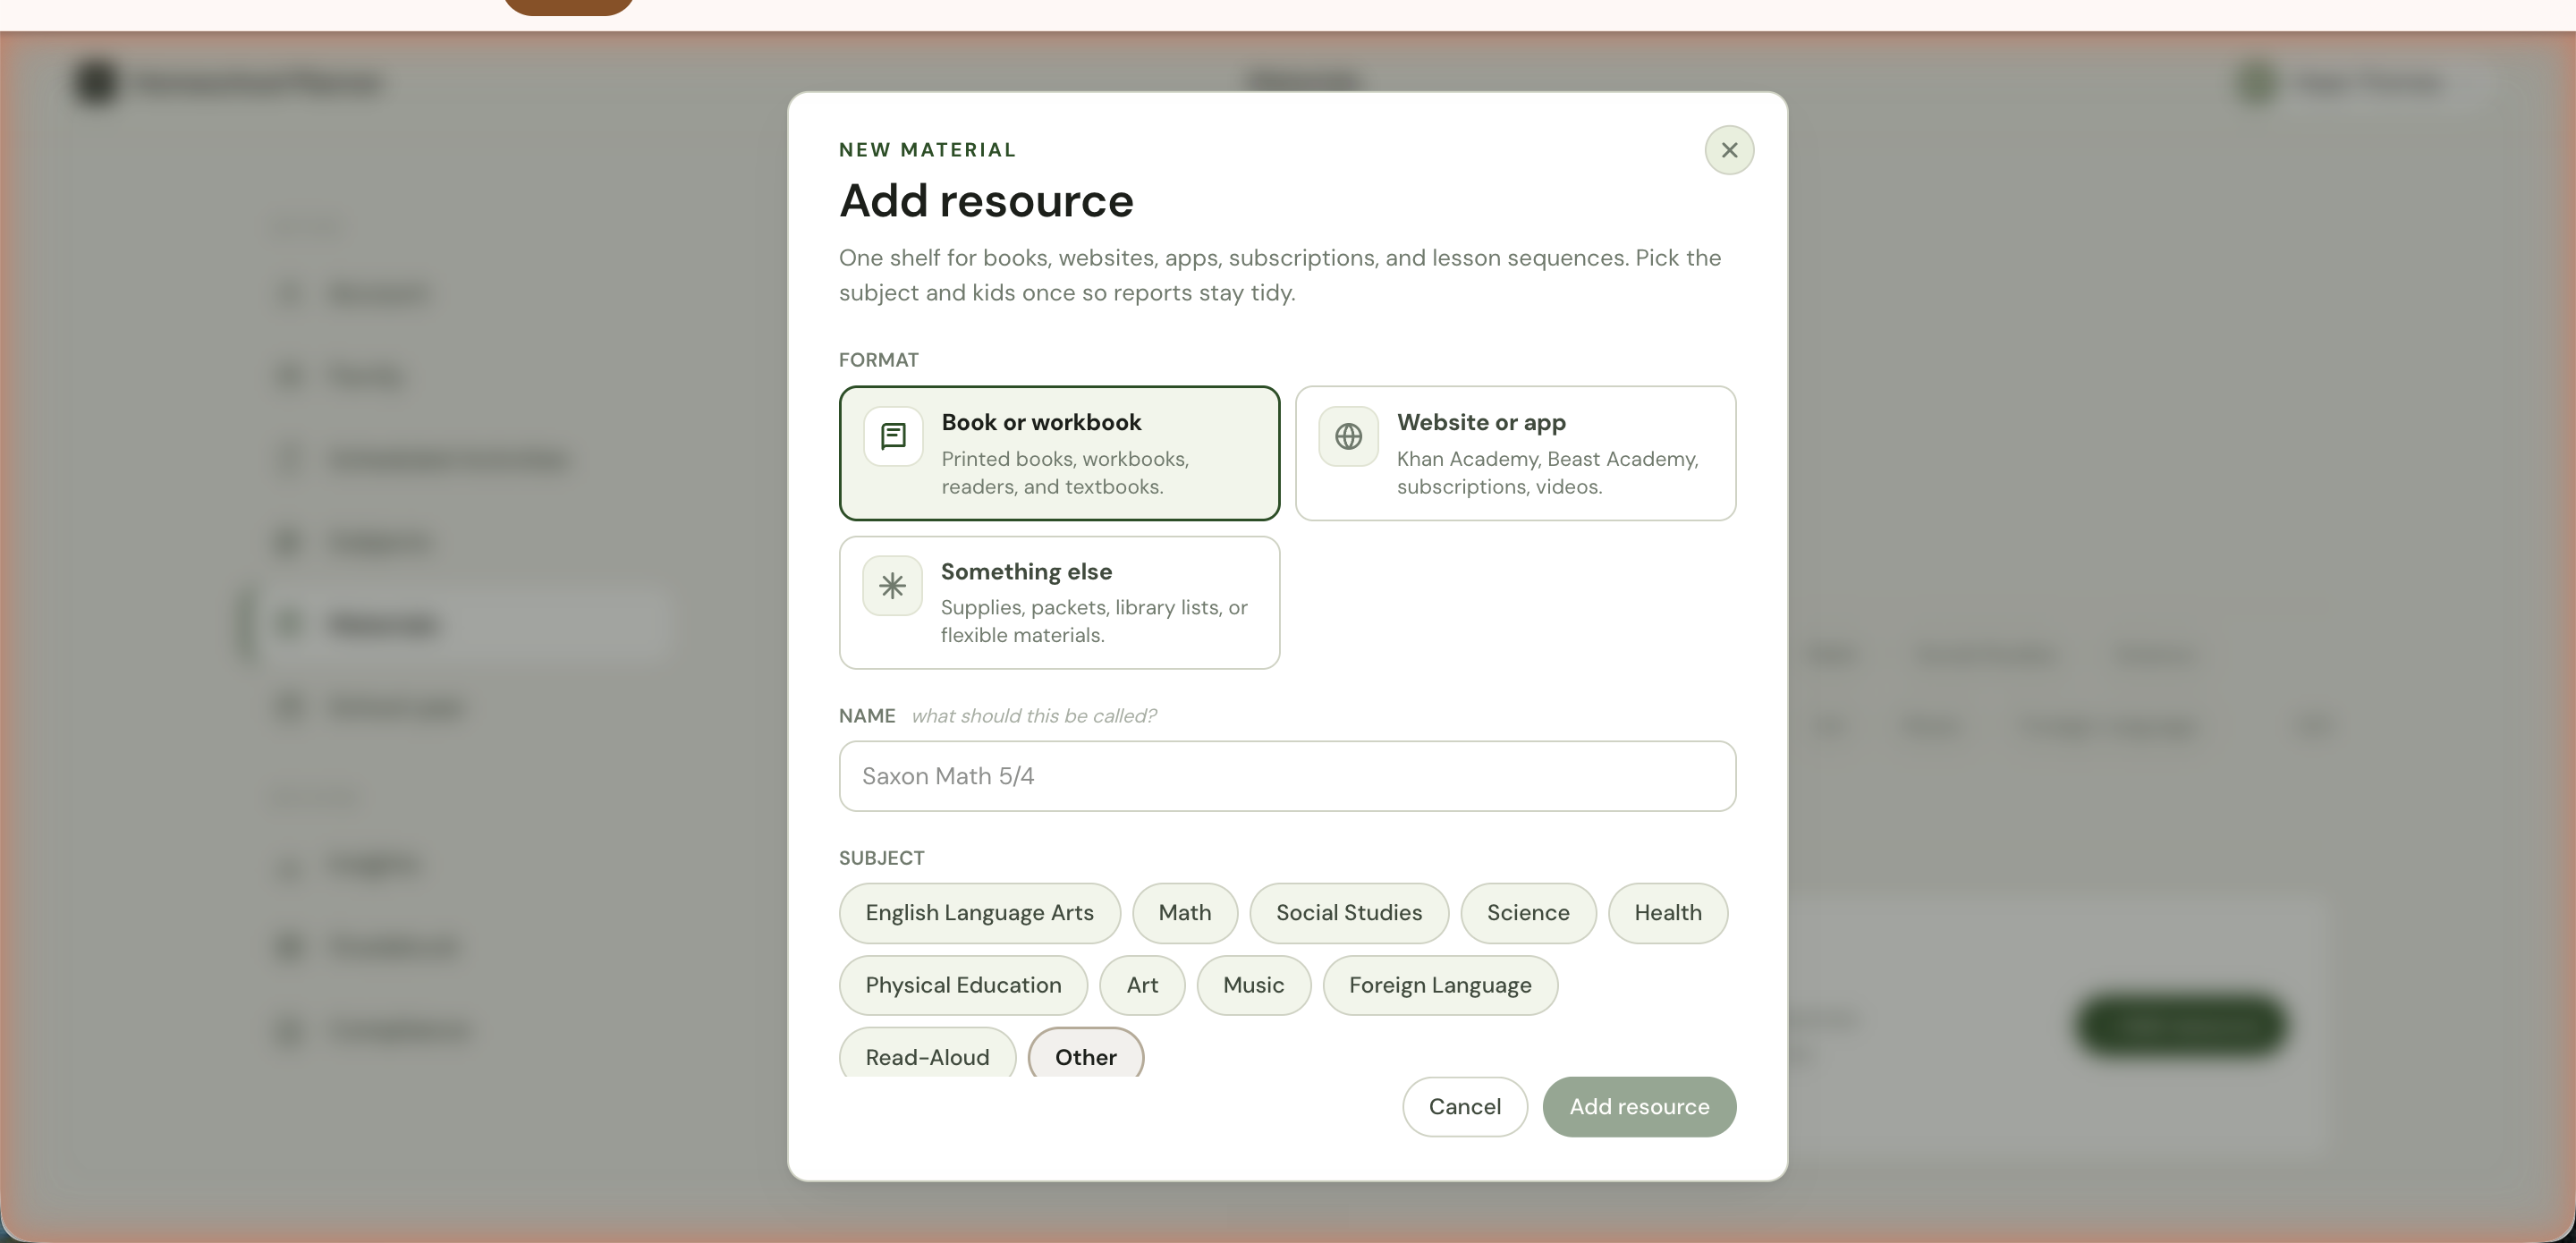The height and width of the screenshot is (1243, 2576).
Task: Select the Book or workbook format
Action: (x=1059, y=453)
